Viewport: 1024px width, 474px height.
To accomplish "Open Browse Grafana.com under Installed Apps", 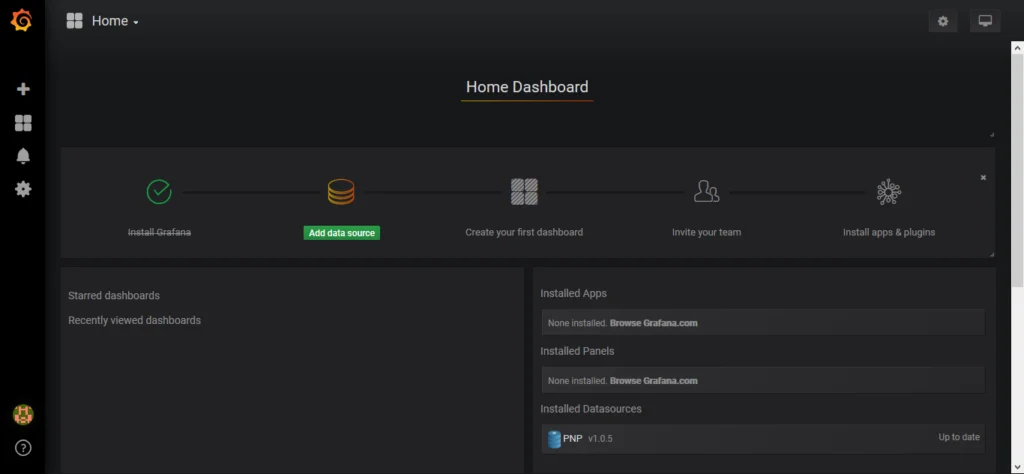I will (653, 323).
